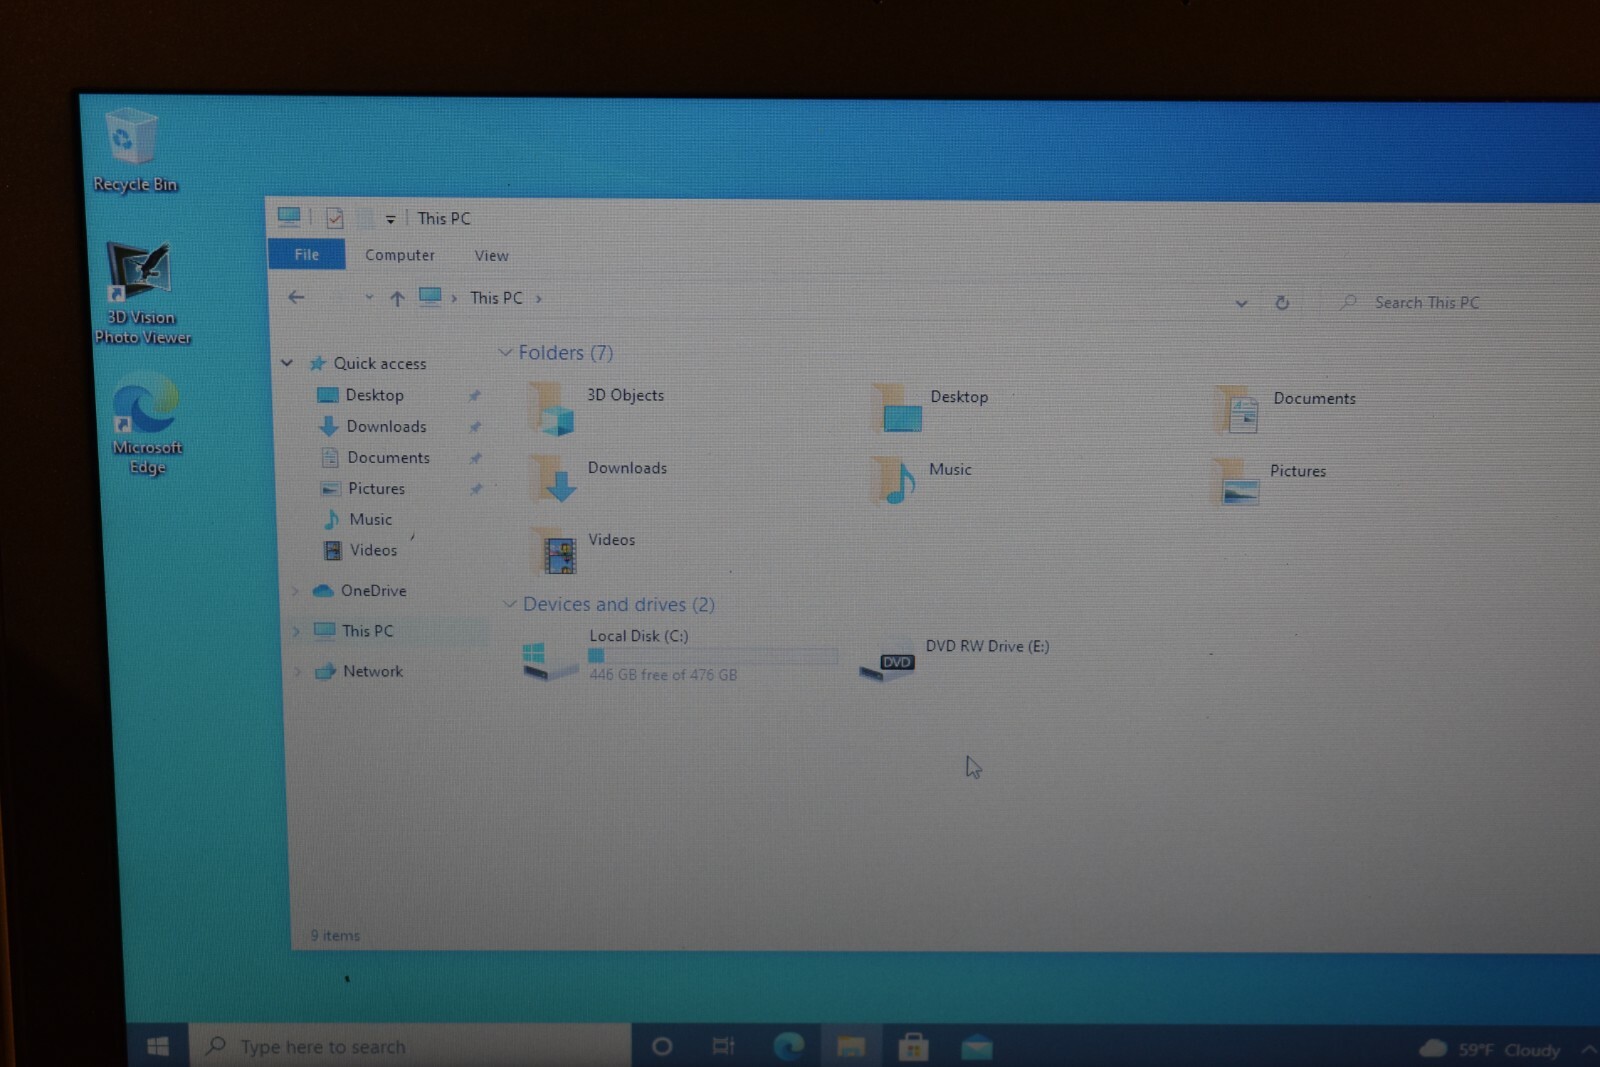The image size is (1600, 1067).
Task: Select the DVD RW Drive (E:) icon
Action: (x=888, y=663)
